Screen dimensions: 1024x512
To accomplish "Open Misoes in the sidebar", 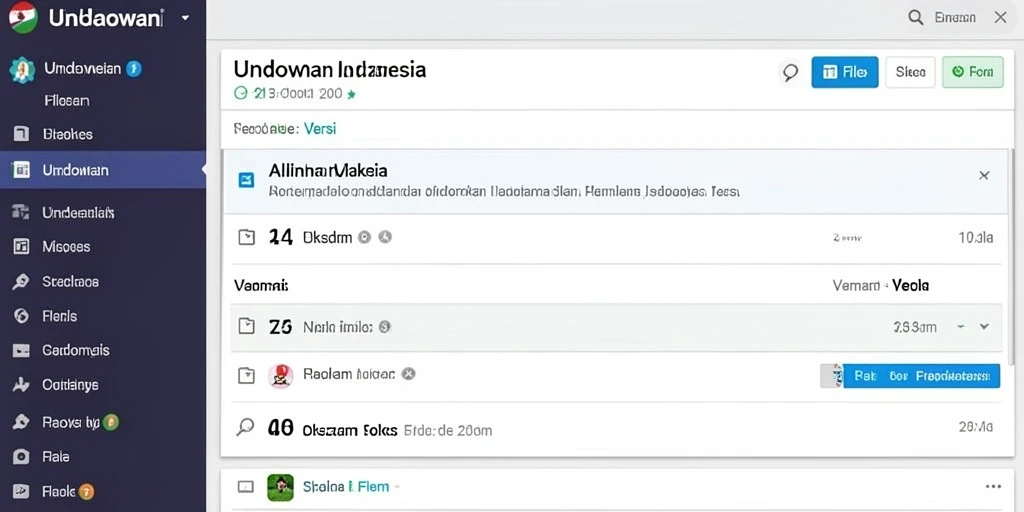I will tap(66, 246).
